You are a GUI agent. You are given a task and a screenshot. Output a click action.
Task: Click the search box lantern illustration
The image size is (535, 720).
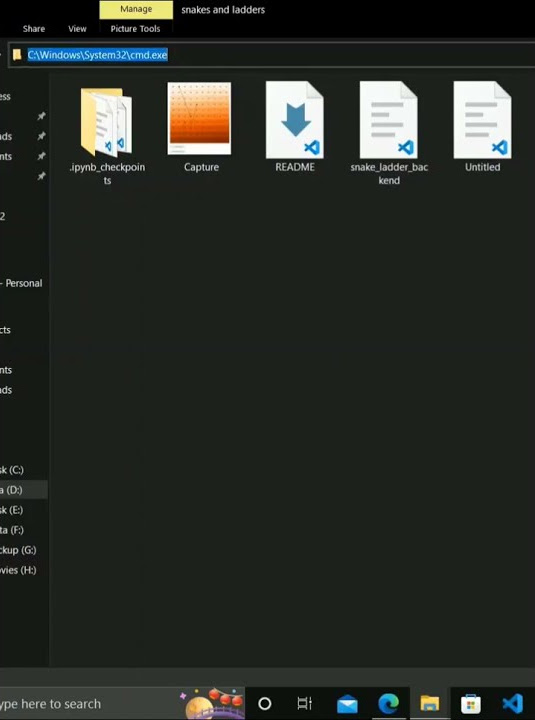212,703
